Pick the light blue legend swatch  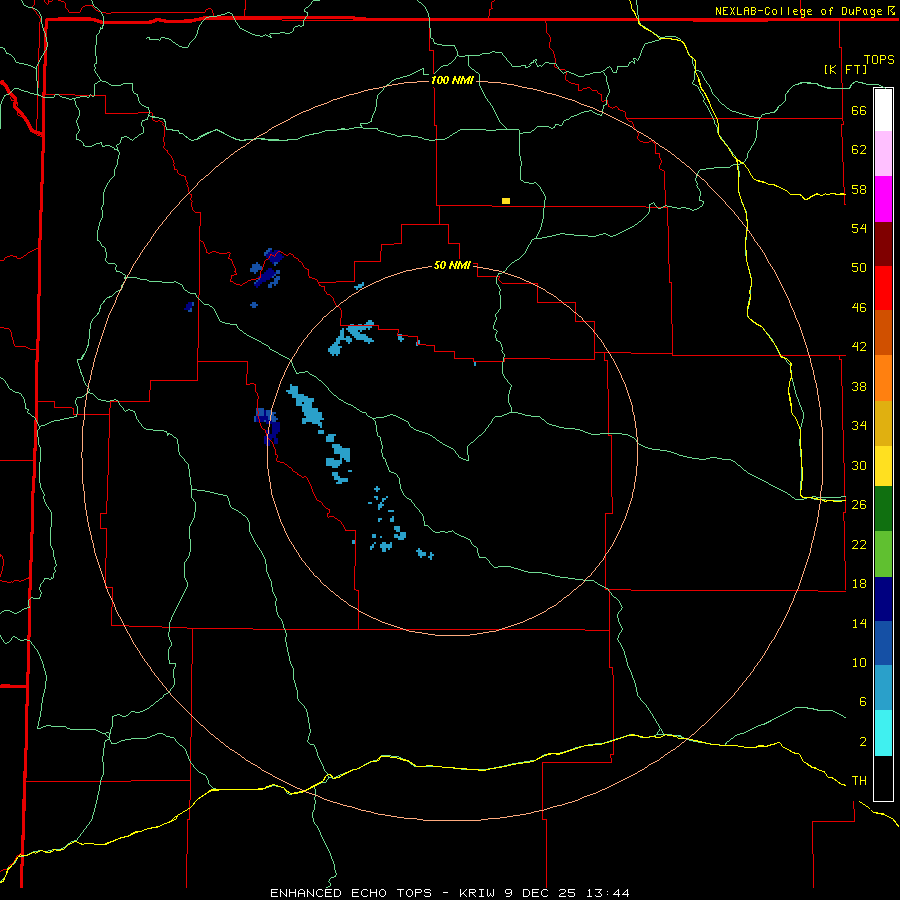[883, 688]
